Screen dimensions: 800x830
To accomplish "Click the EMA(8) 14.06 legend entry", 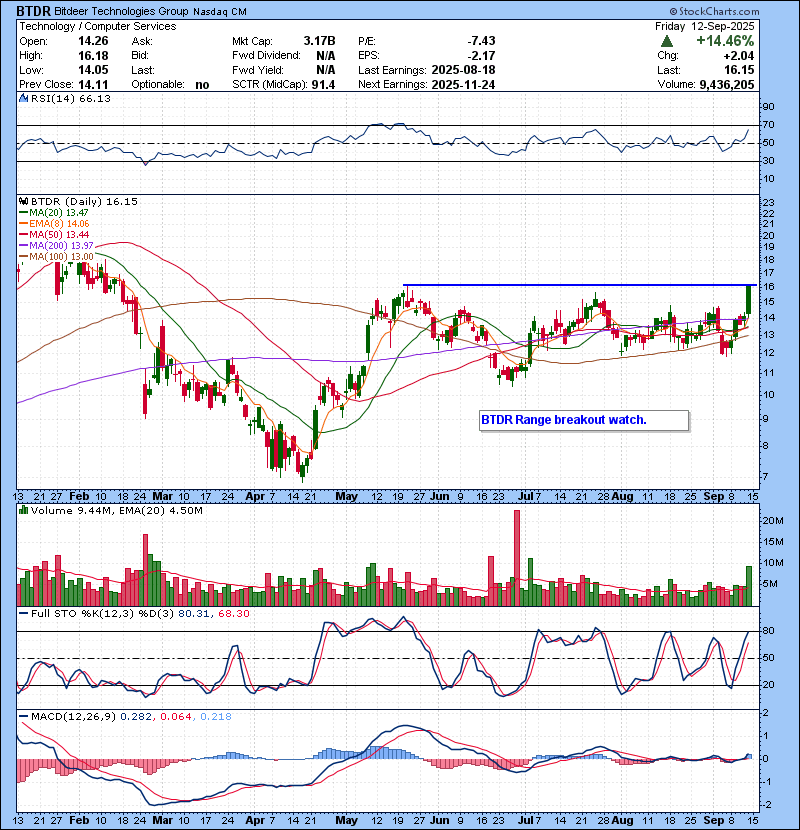I will point(54,224).
